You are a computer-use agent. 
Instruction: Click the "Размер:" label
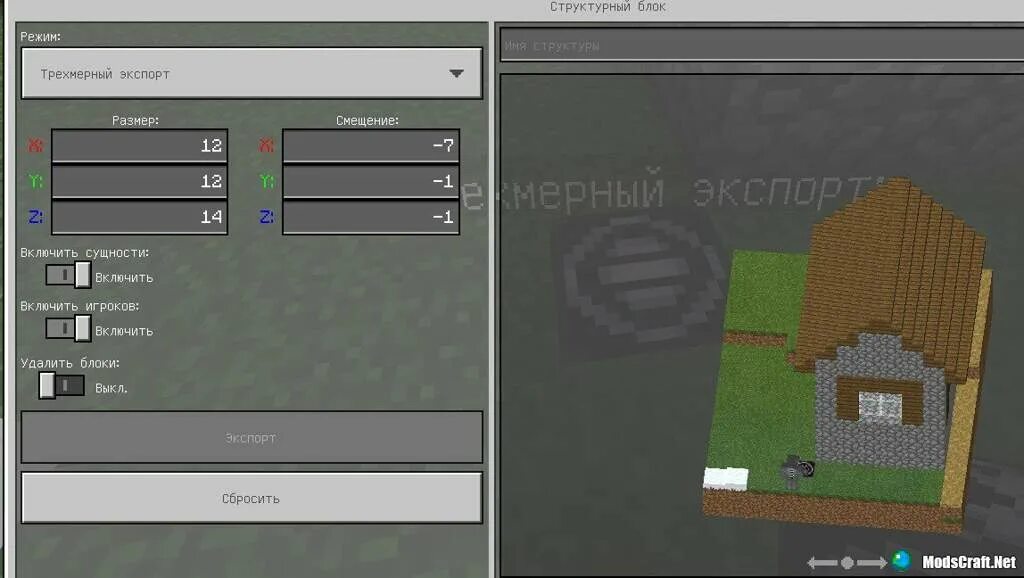click(x=135, y=120)
